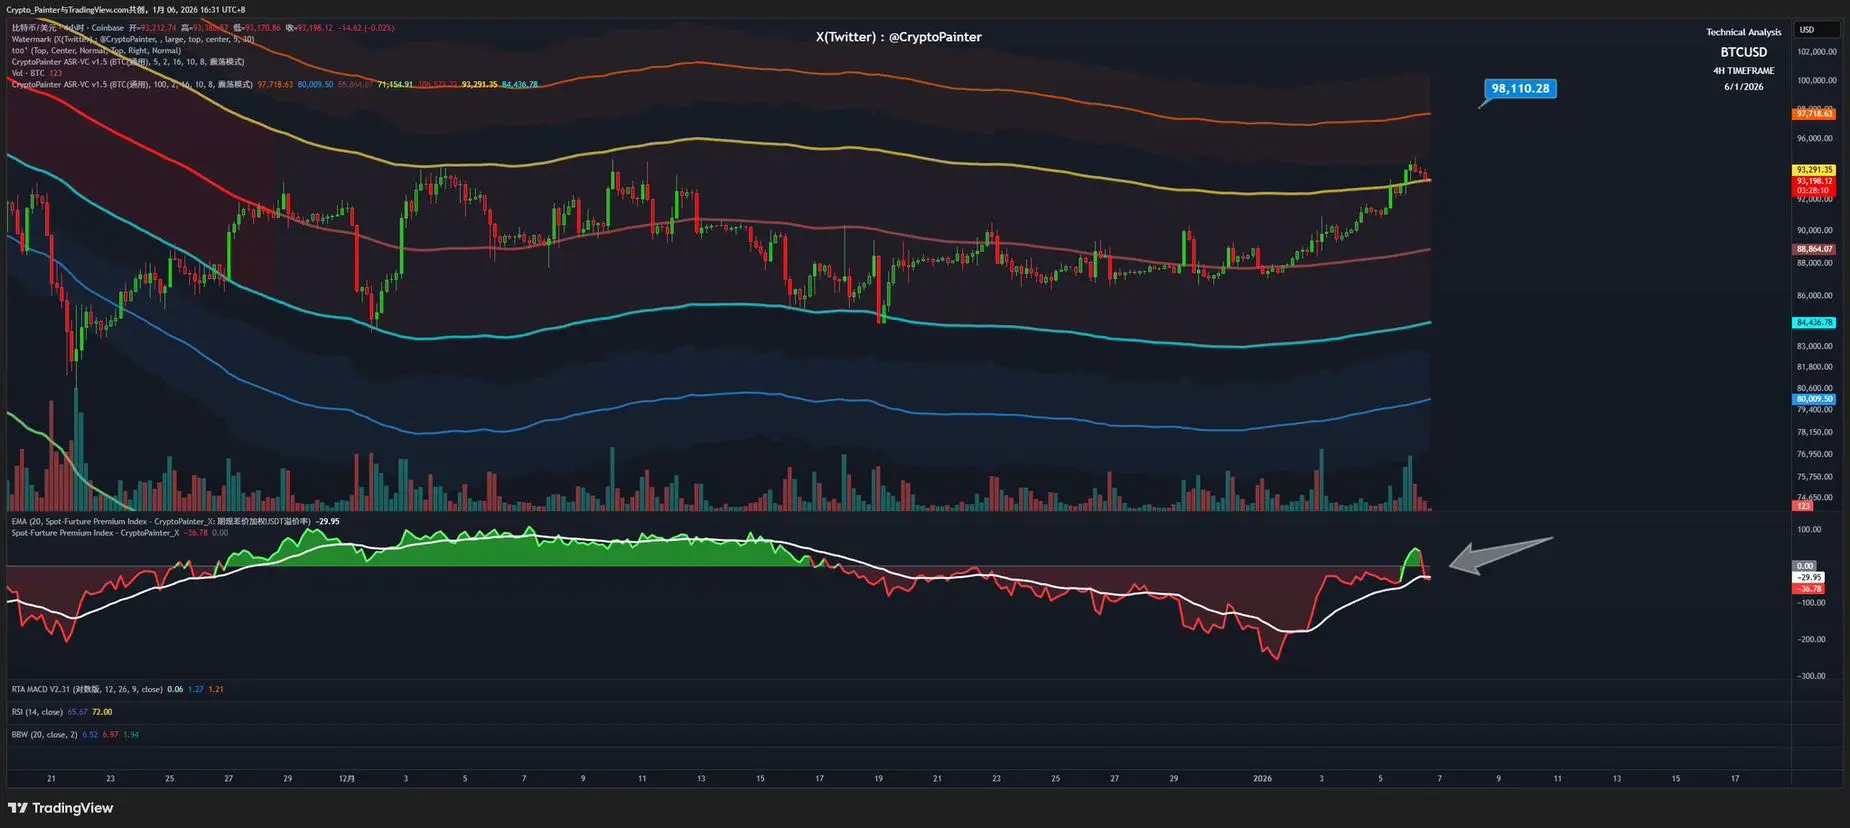This screenshot has width=1850, height=828.
Task: Click the 75,750.00 price scale label
Action: [x=1814, y=477]
